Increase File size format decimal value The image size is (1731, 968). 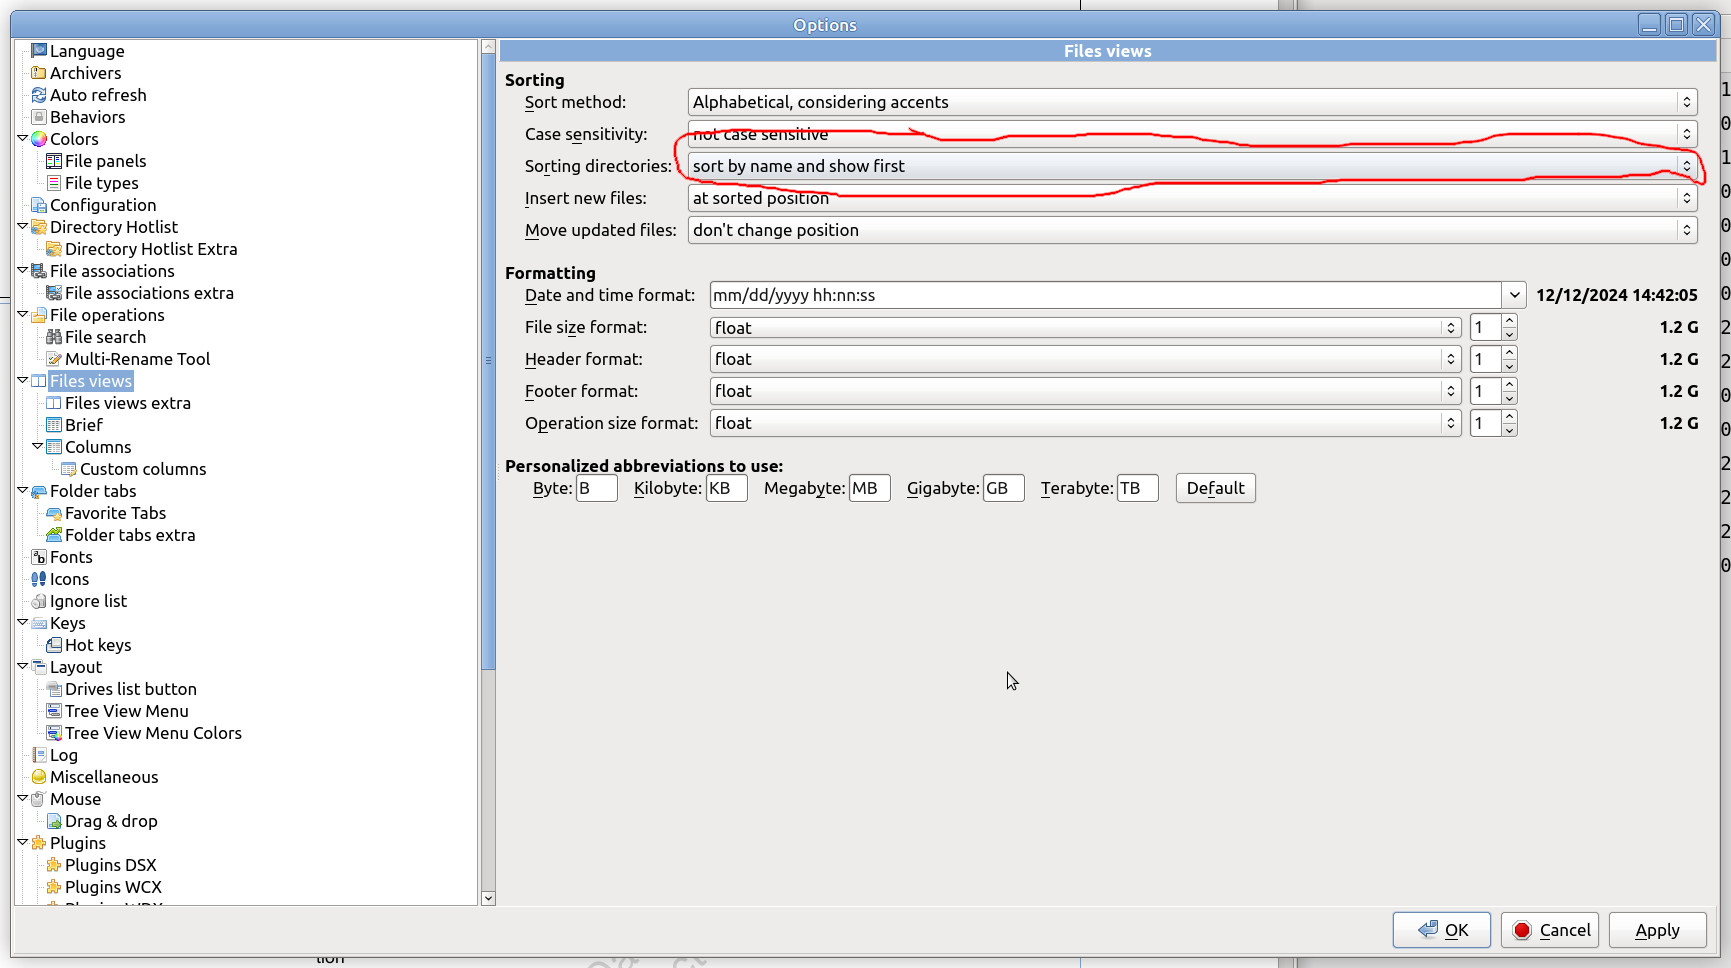coord(1509,321)
